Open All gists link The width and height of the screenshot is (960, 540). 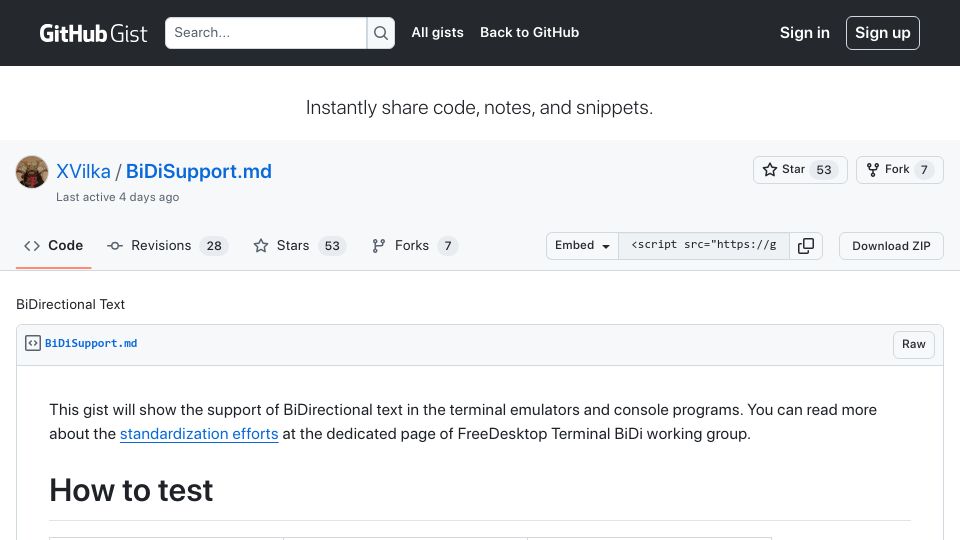coord(437,32)
